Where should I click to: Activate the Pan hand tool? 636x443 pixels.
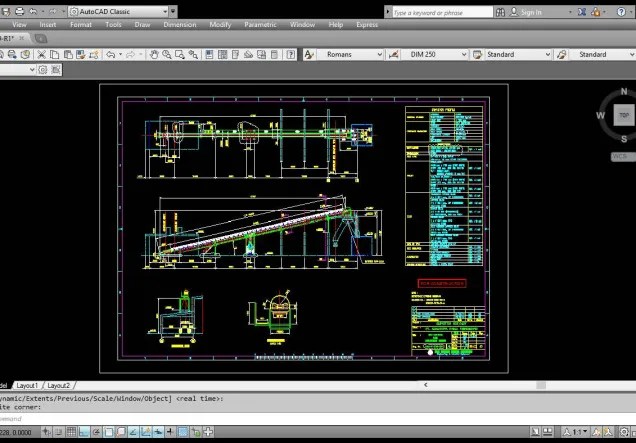[x=153, y=54]
